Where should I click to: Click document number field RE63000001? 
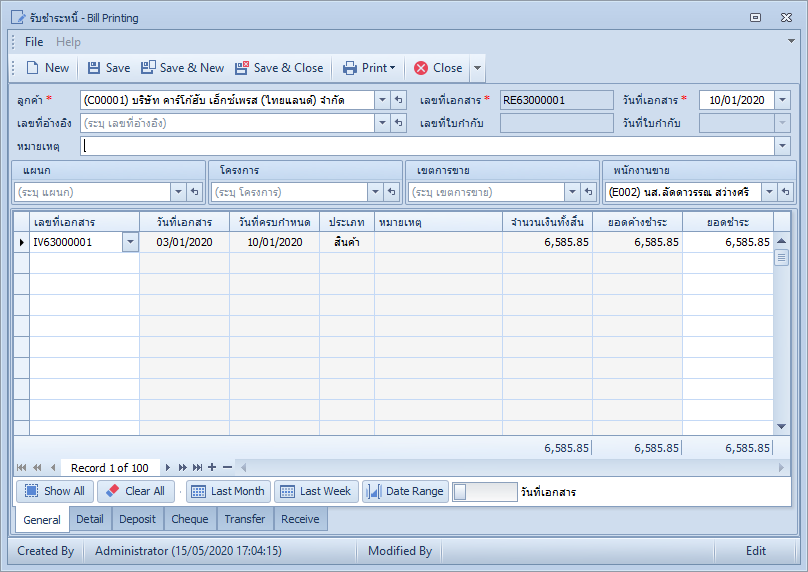click(556, 100)
